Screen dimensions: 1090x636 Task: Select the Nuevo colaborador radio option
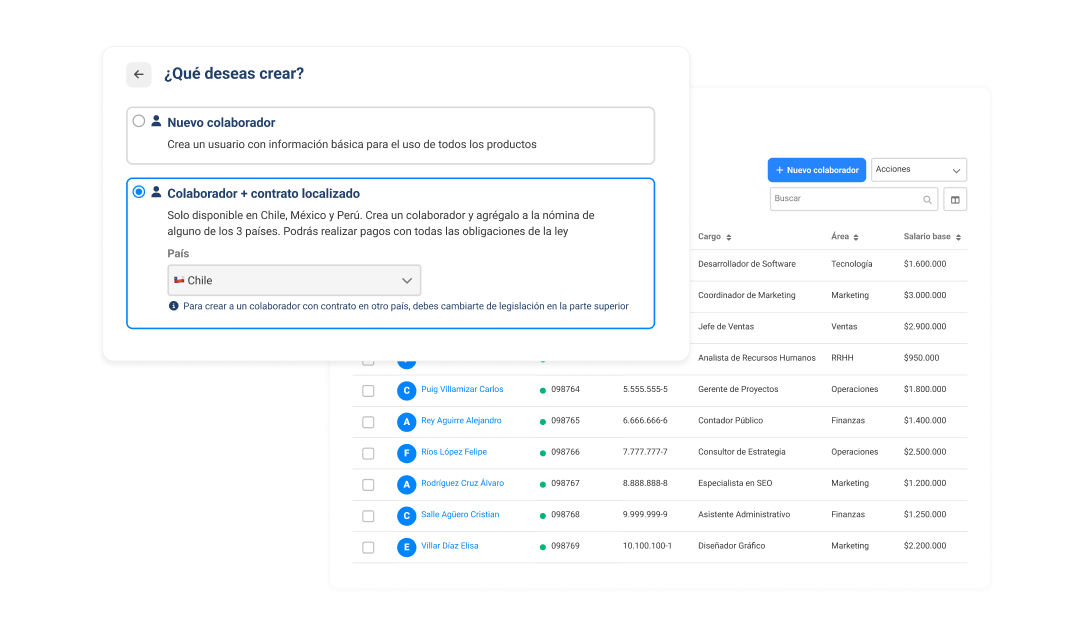pos(139,121)
